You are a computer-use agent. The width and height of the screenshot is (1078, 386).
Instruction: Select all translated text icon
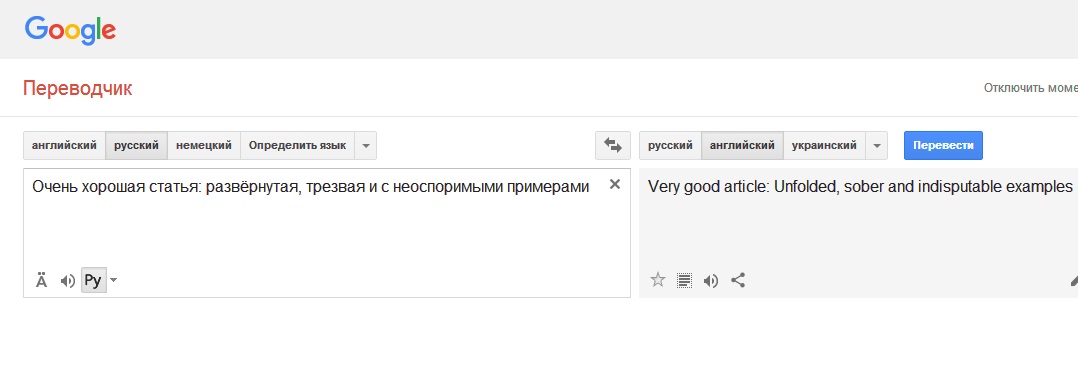click(x=684, y=280)
